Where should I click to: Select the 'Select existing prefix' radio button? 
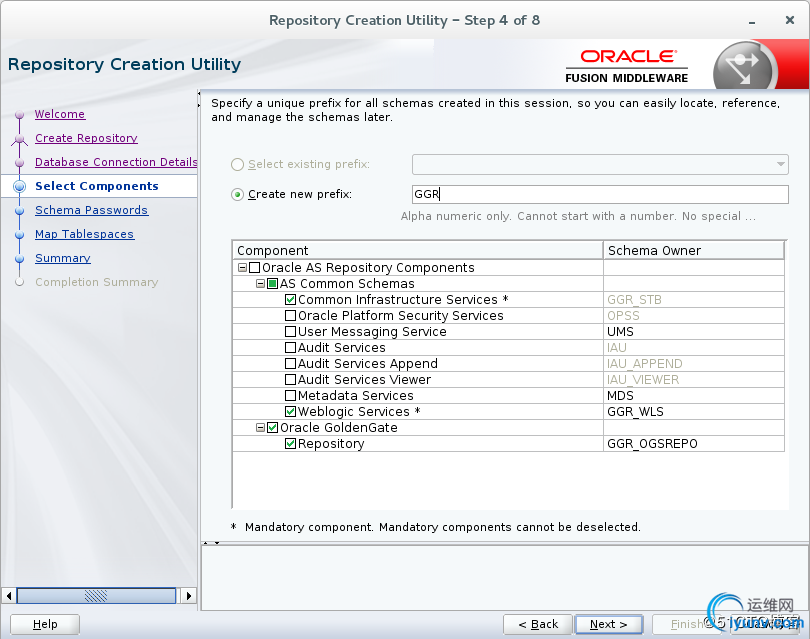click(x=237, y=164)
